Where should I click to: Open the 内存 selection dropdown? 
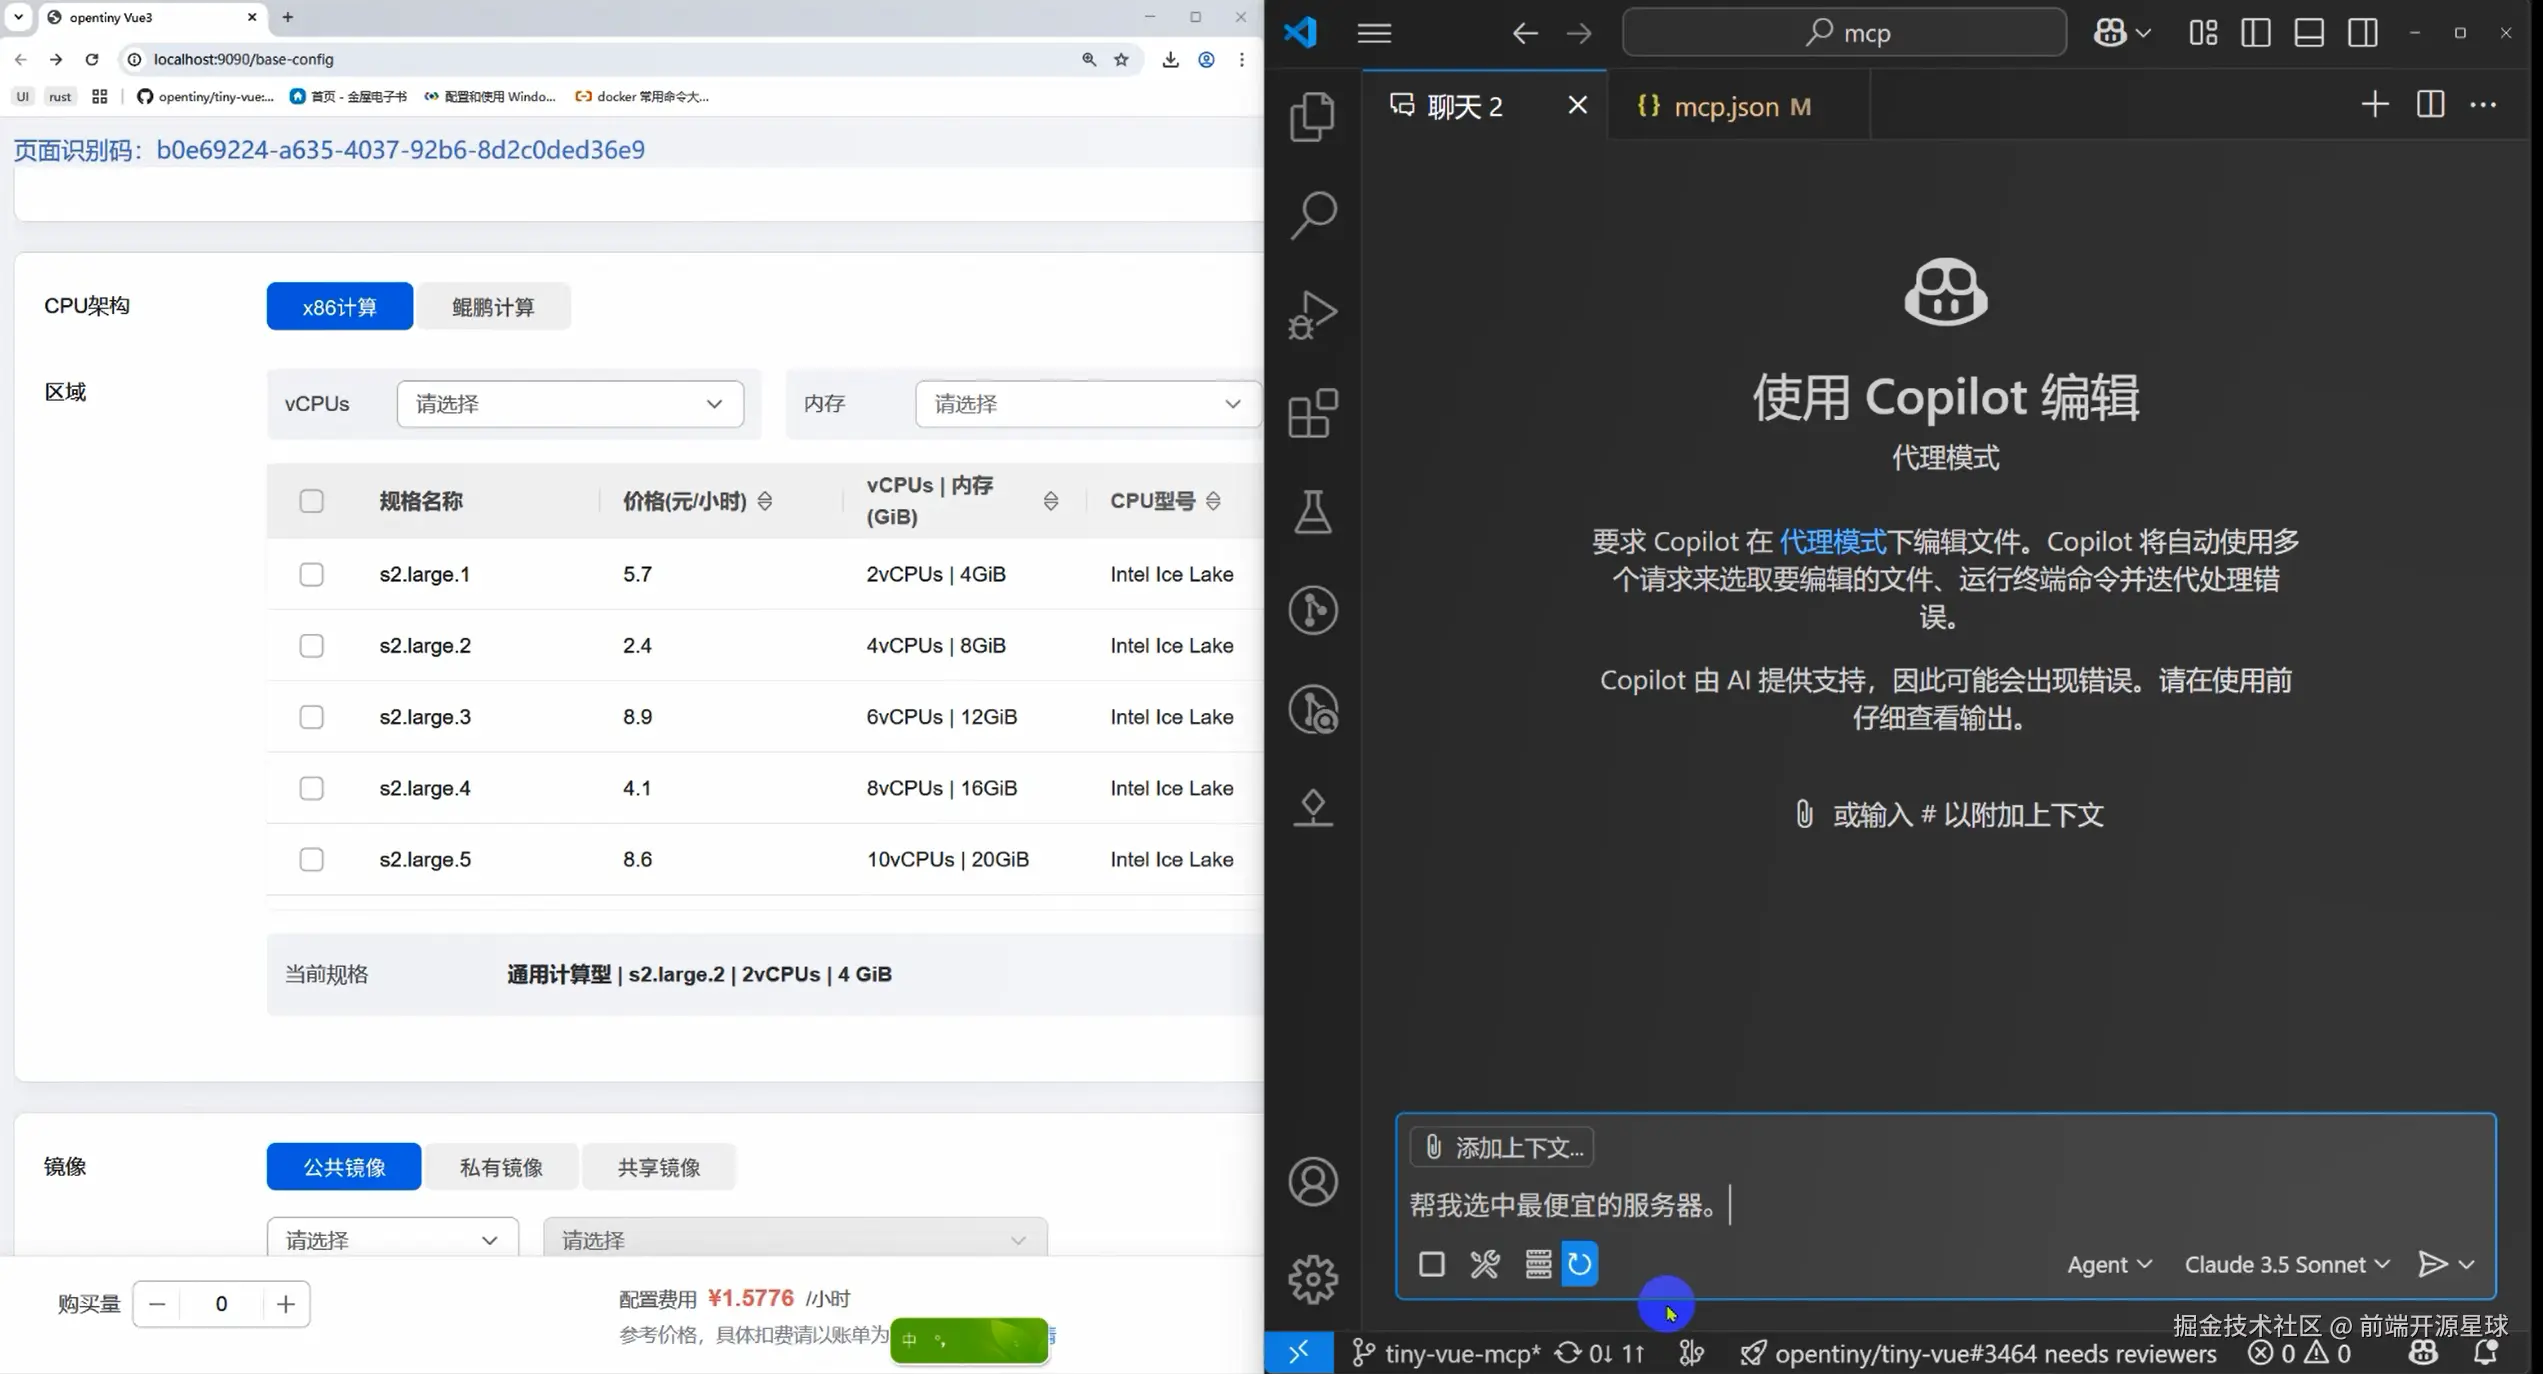[1085, 404]
